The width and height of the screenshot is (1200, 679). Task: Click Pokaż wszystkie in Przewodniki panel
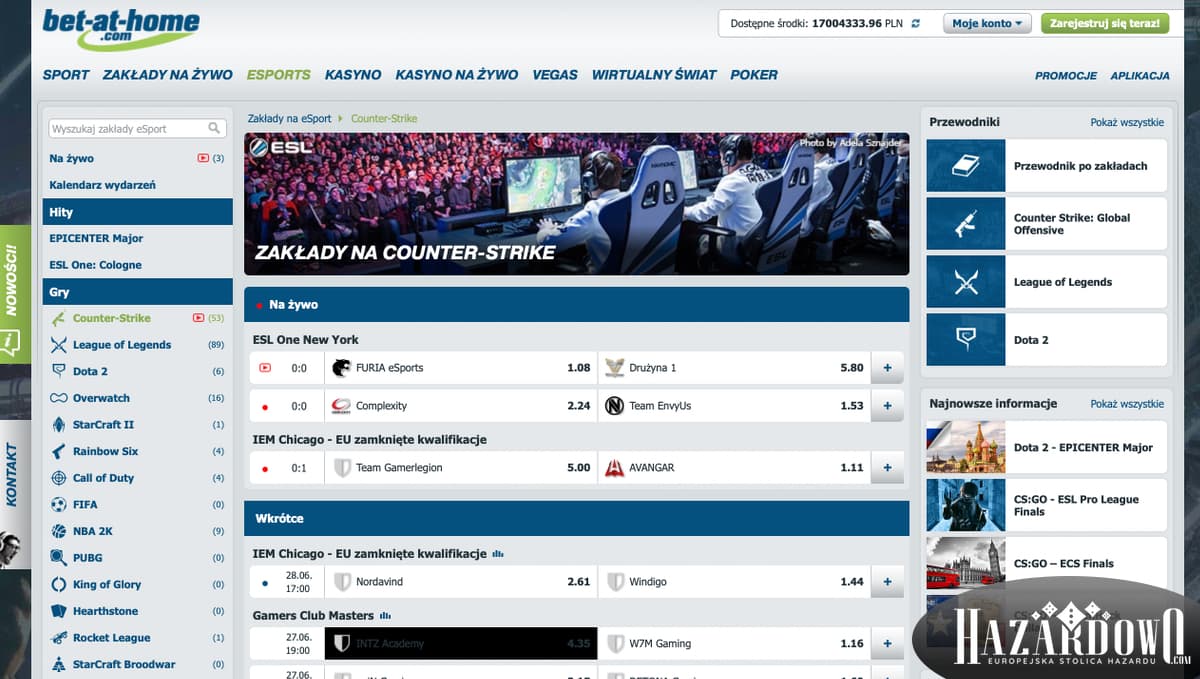click(1127, 122)
